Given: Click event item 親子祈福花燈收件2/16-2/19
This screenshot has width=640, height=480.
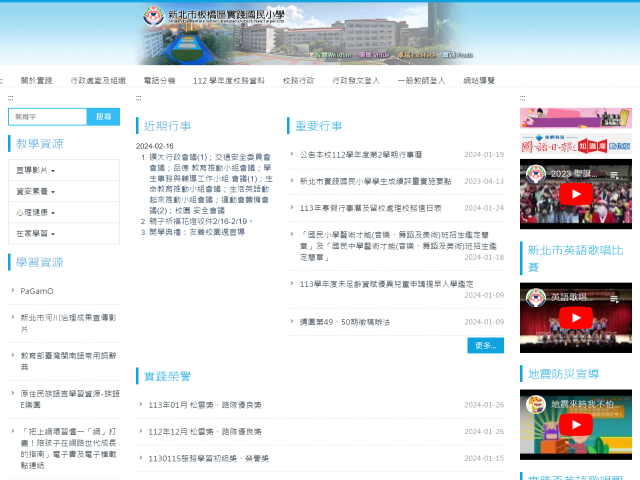Looking at the screenshot, I should 200,221.
